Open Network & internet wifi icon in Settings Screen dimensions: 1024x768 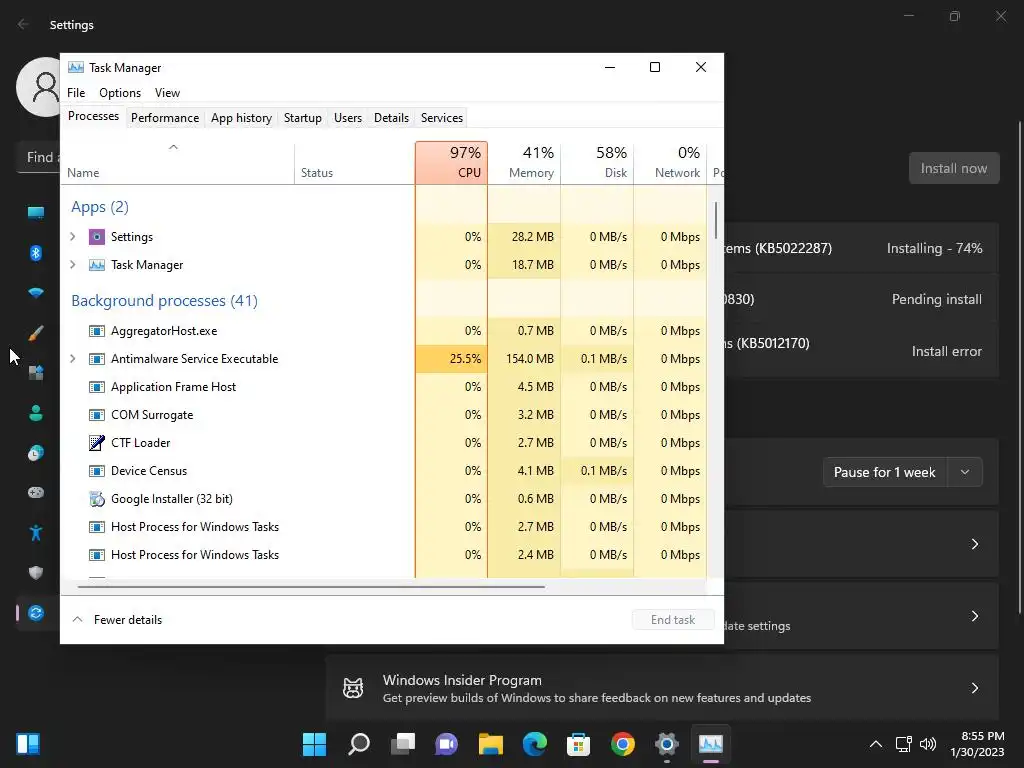click(x=36, y=293)
